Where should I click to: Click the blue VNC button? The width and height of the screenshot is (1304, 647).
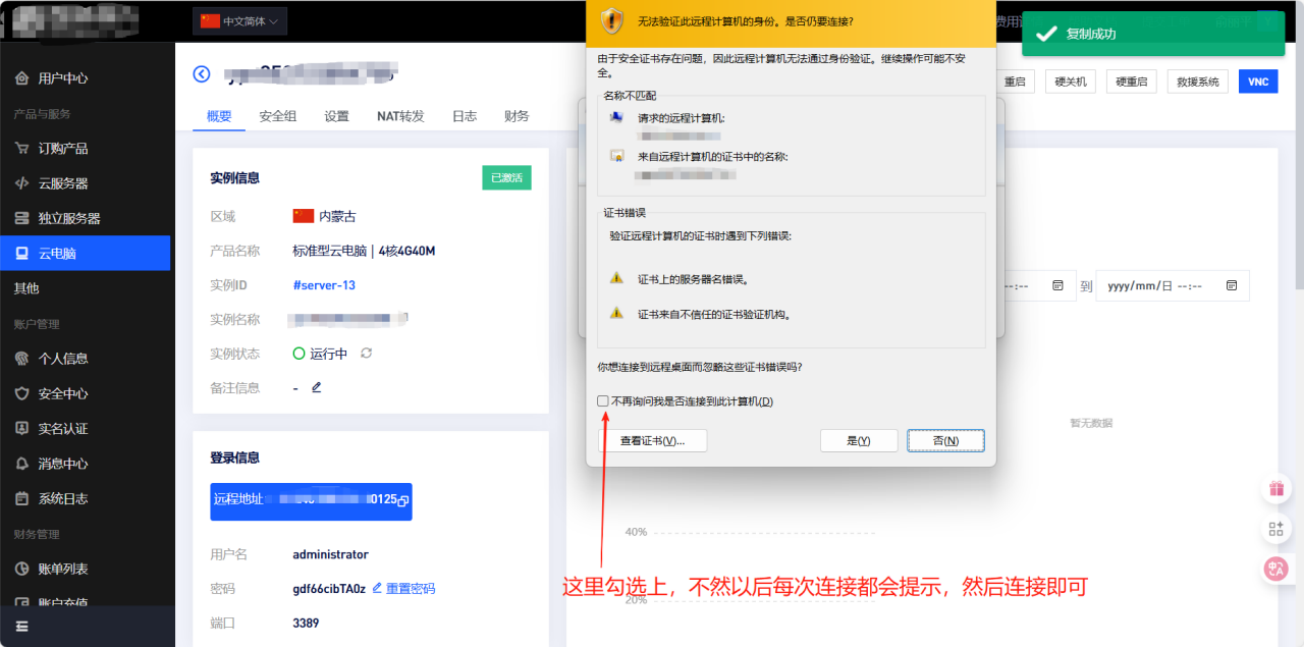[1258, 82]
